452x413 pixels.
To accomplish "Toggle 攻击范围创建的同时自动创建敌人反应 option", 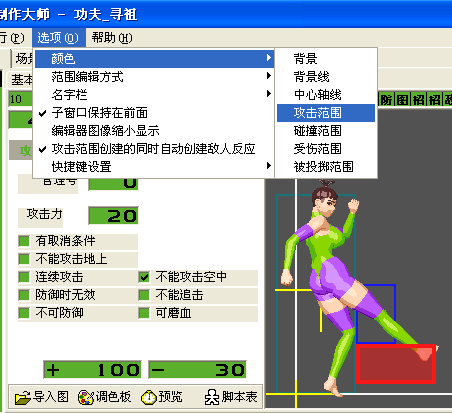I will [x=154, y=149].
